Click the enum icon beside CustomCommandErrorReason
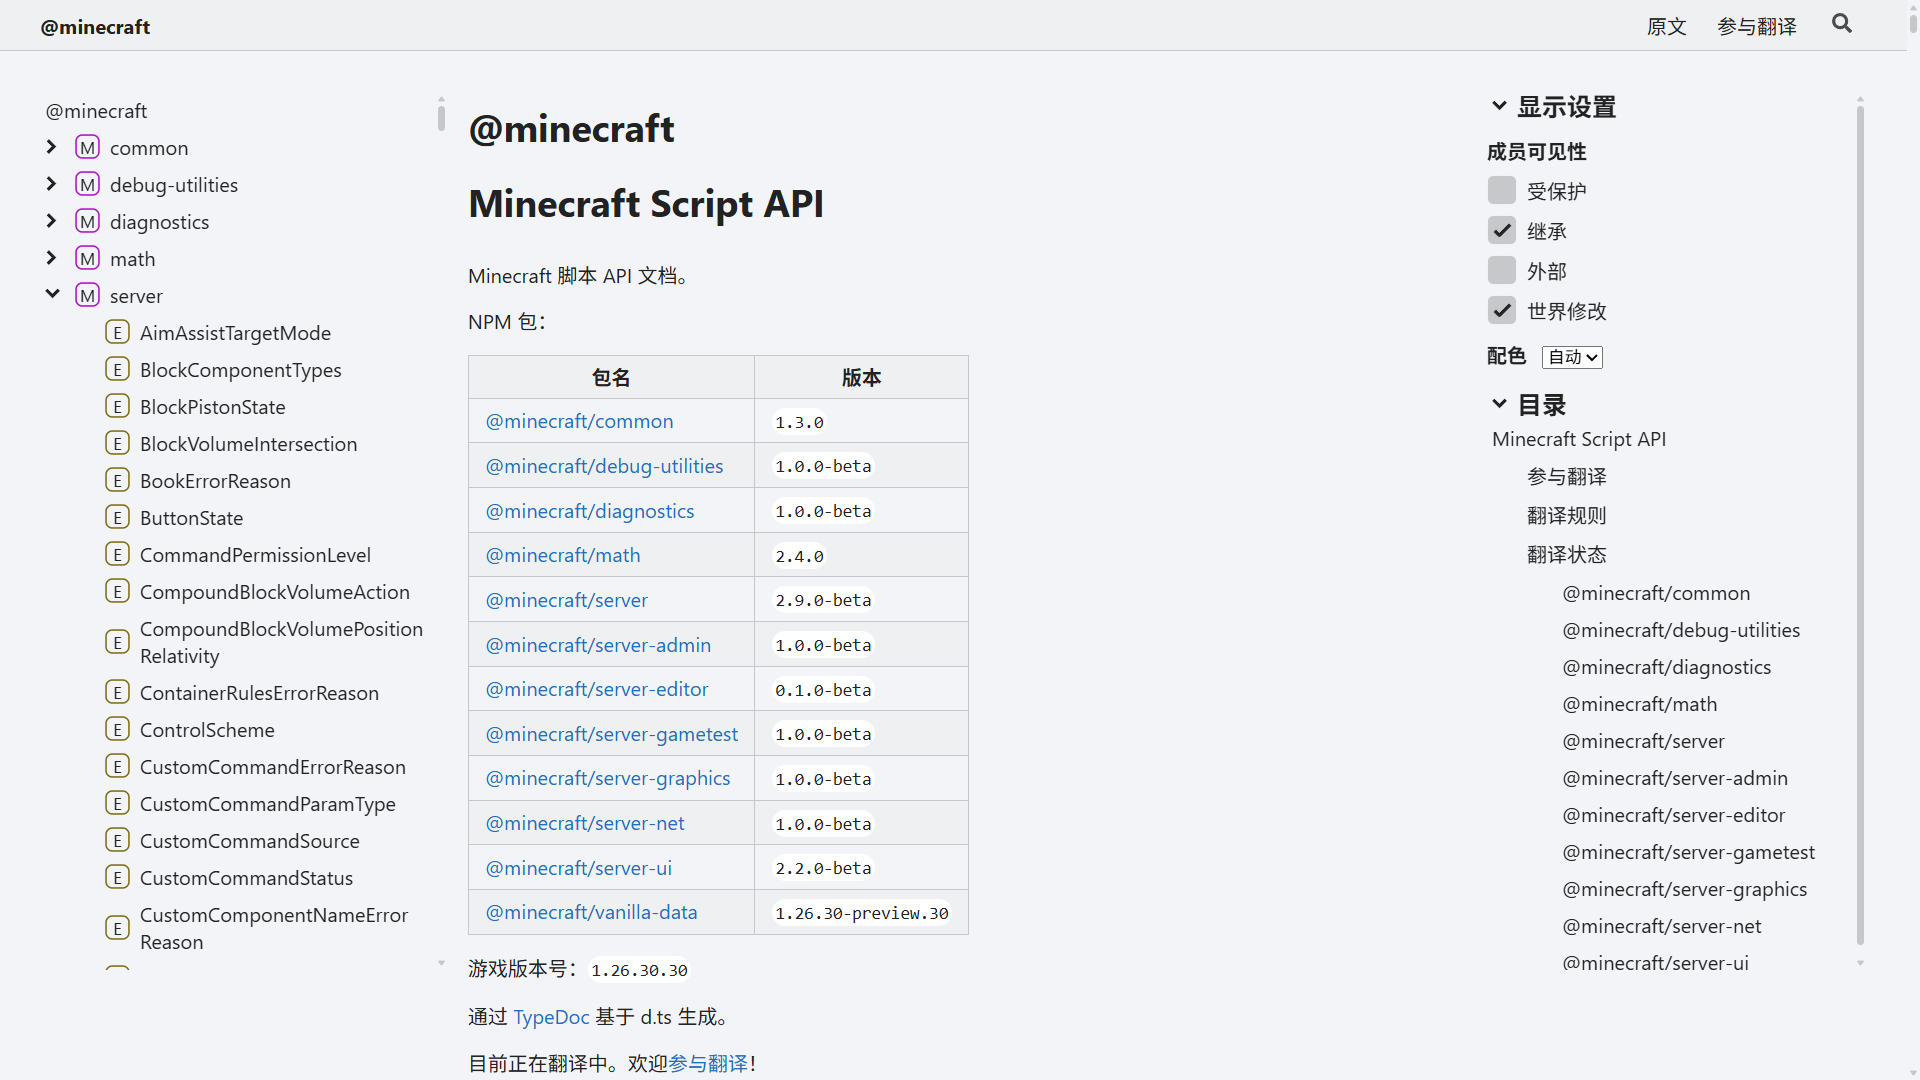This screenshot has height=1080, width=1920. coord(118,767)
